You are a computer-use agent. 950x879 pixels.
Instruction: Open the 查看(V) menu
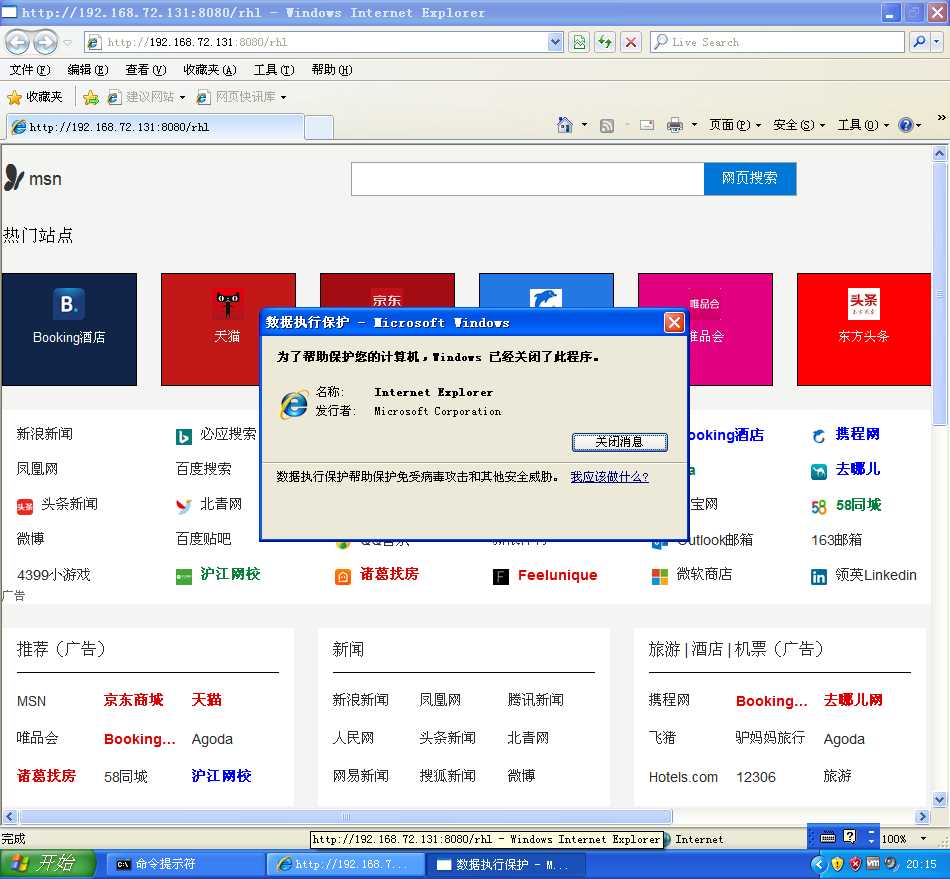click(x=145, y=70)
